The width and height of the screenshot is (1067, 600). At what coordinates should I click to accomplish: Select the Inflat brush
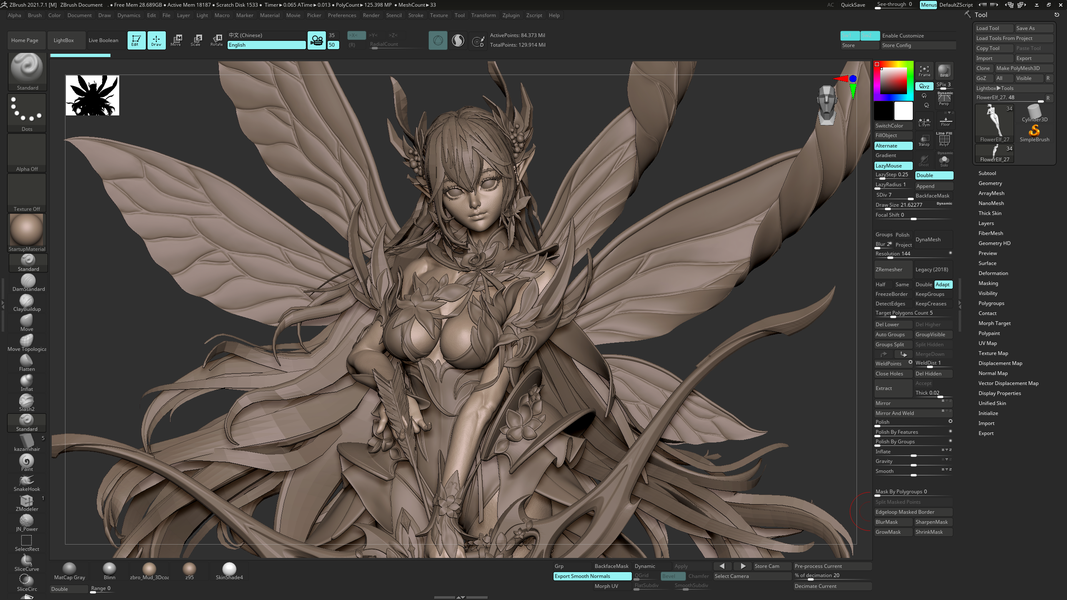[27, 383]
